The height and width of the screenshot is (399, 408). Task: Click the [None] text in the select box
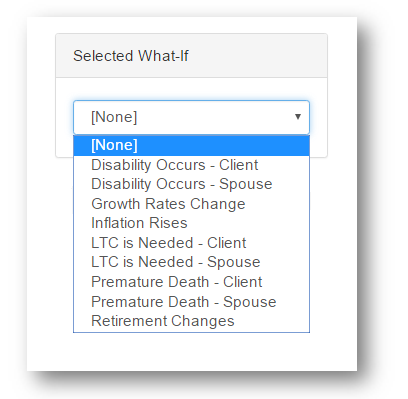pyautogui.click(x=114, y=117)
